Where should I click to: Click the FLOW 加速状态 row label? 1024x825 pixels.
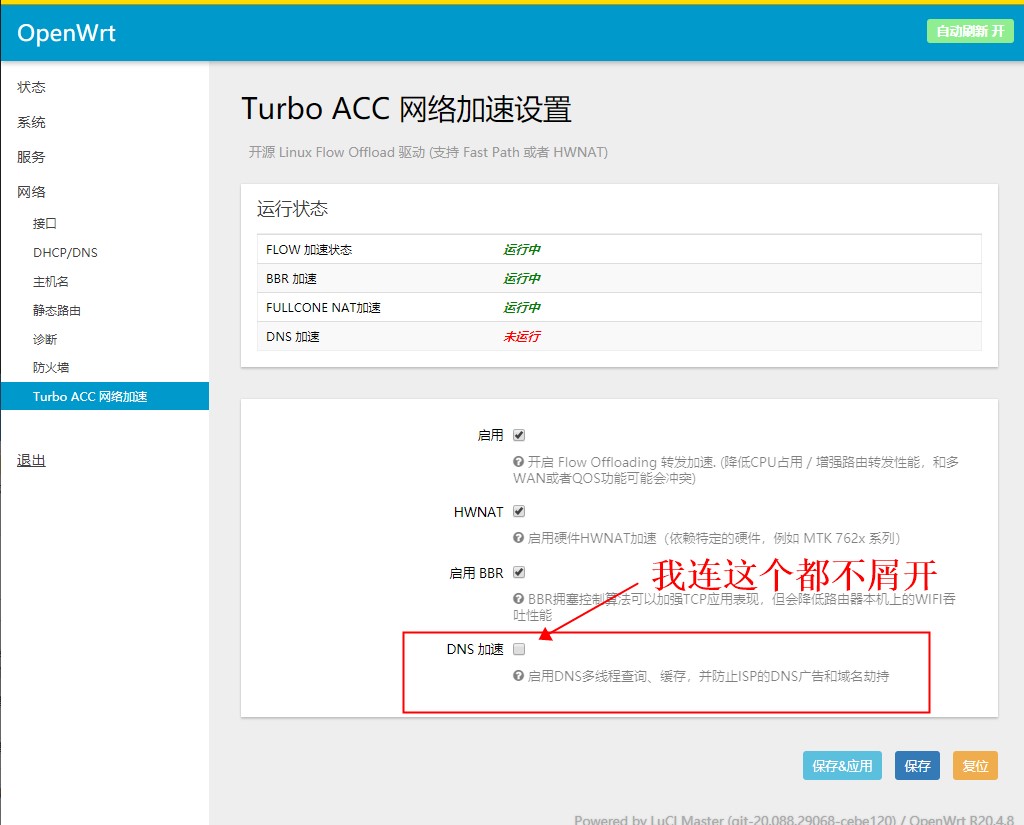[x=309, y=250]
